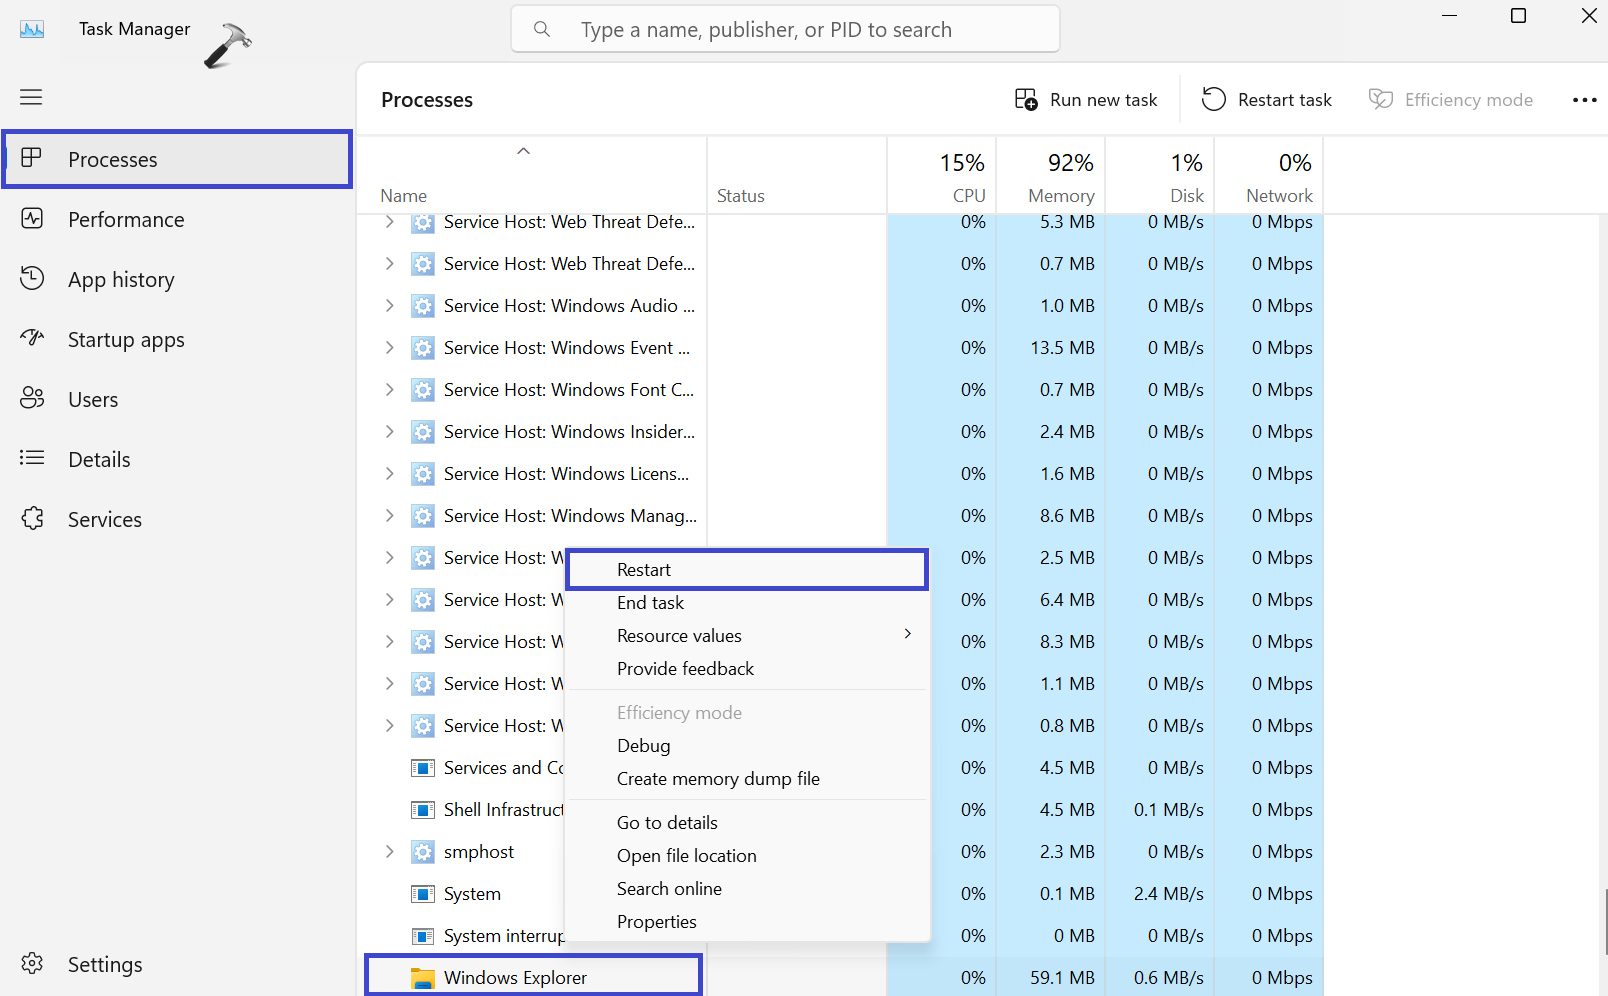Open App history from sidebar
Viewport: 1608px width, 996px height.
pyautogui.click(x=121, y=280)
